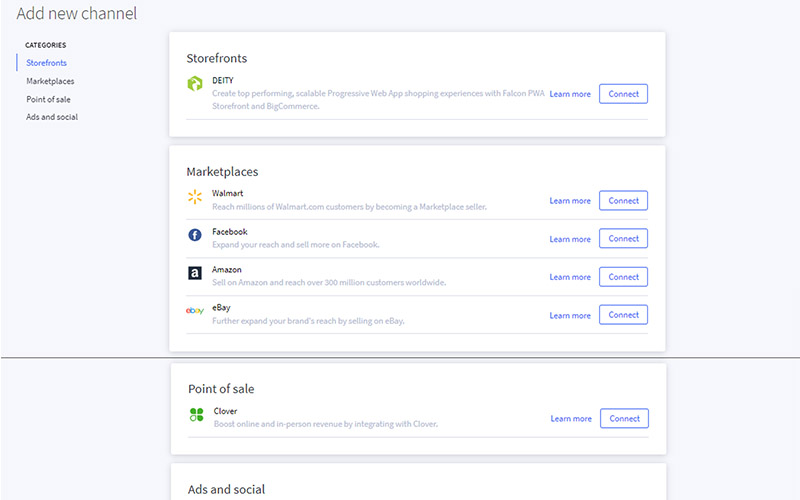Click the Add new channel page title
Screen dimensions: 800x500
[x=77, y=13]
